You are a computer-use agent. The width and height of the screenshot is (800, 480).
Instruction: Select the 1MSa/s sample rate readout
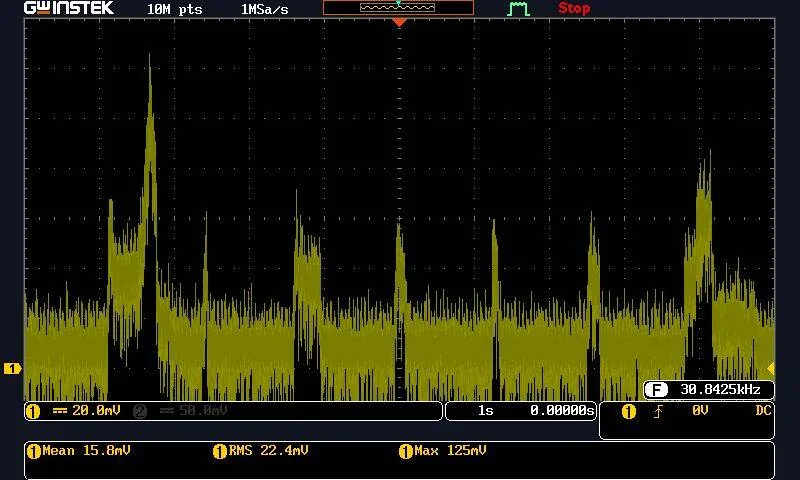tap(264, 9)
